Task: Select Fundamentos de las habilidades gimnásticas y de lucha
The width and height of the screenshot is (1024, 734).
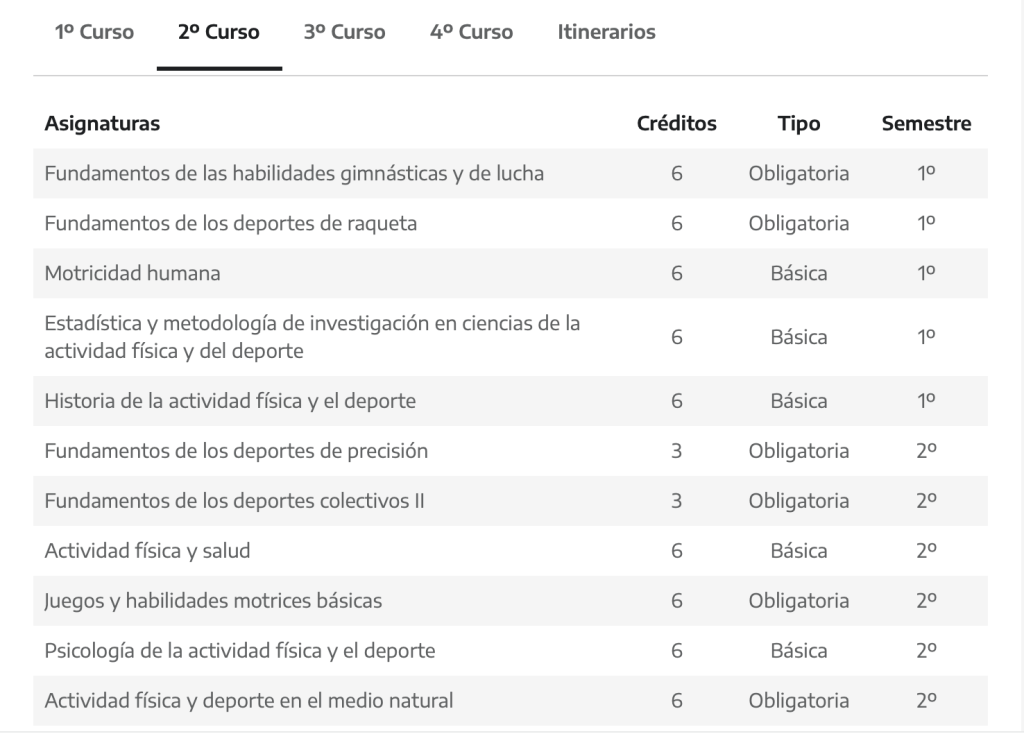Action: click(294, 174)
